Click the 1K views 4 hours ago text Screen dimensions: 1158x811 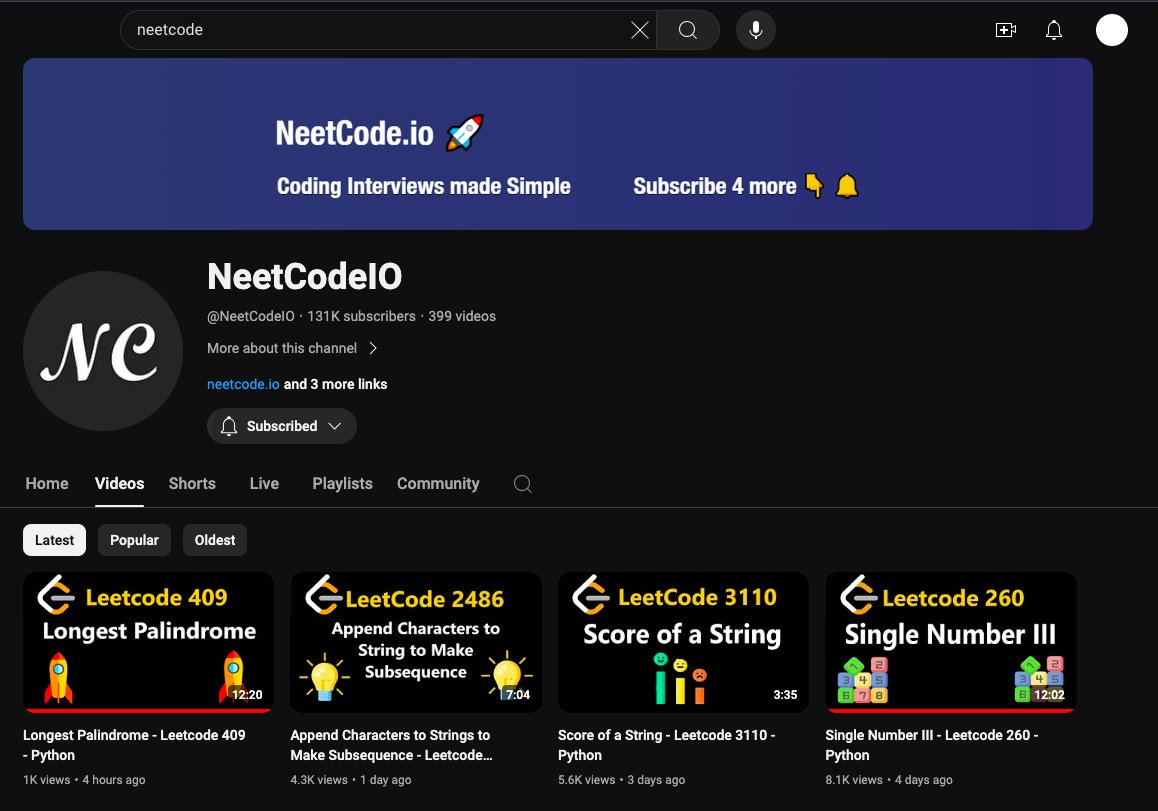[84, 780]
